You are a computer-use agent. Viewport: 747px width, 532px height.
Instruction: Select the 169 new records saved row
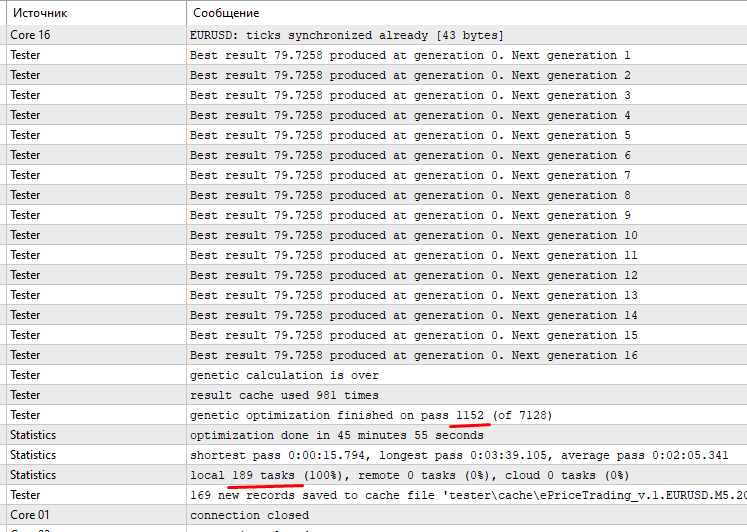[377, 495]
